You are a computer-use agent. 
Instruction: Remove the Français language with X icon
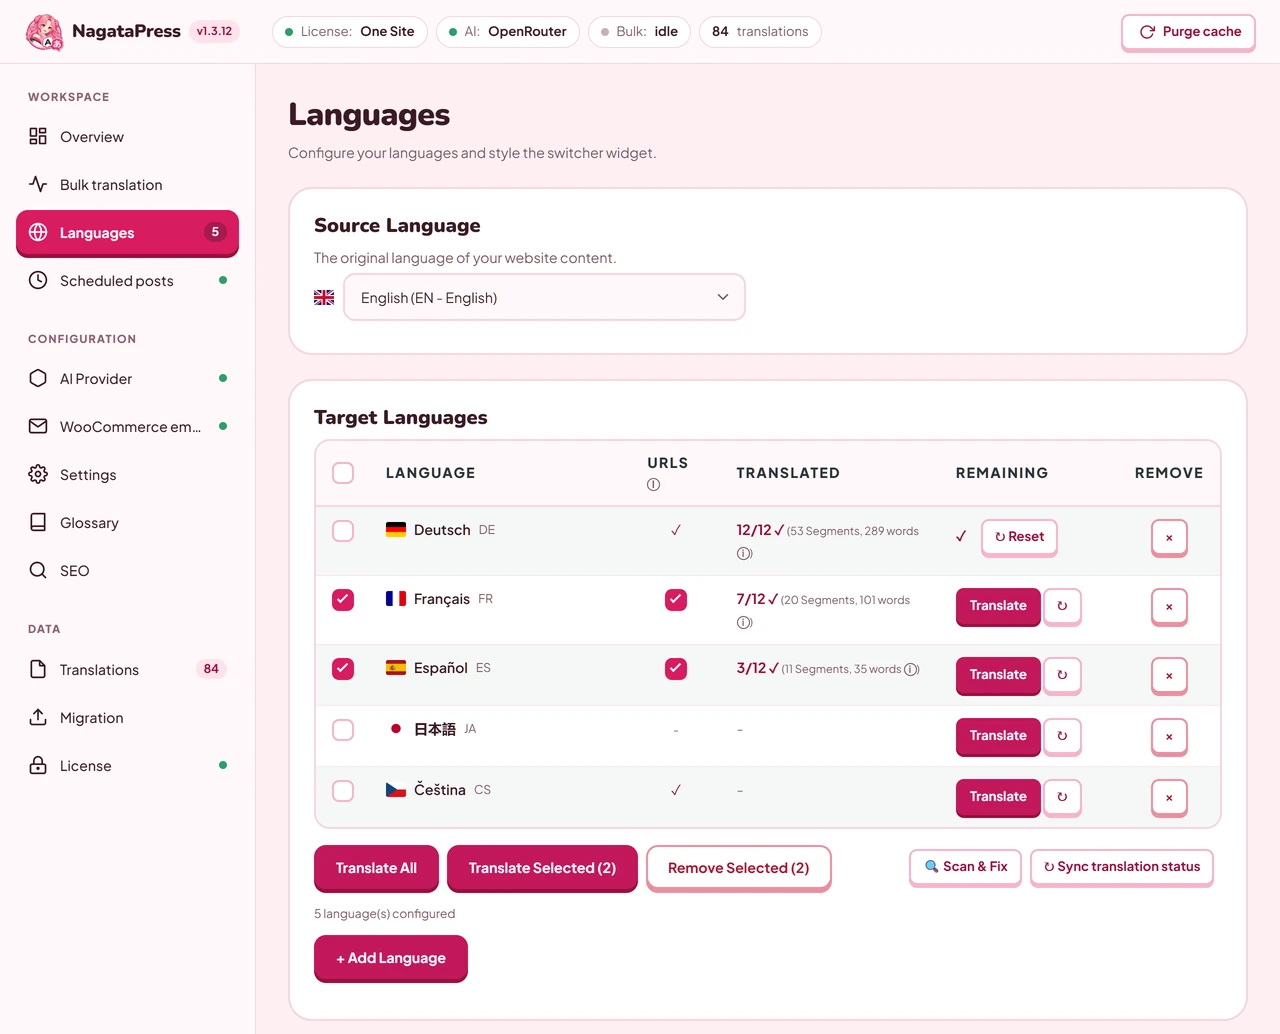point(1169,607)
